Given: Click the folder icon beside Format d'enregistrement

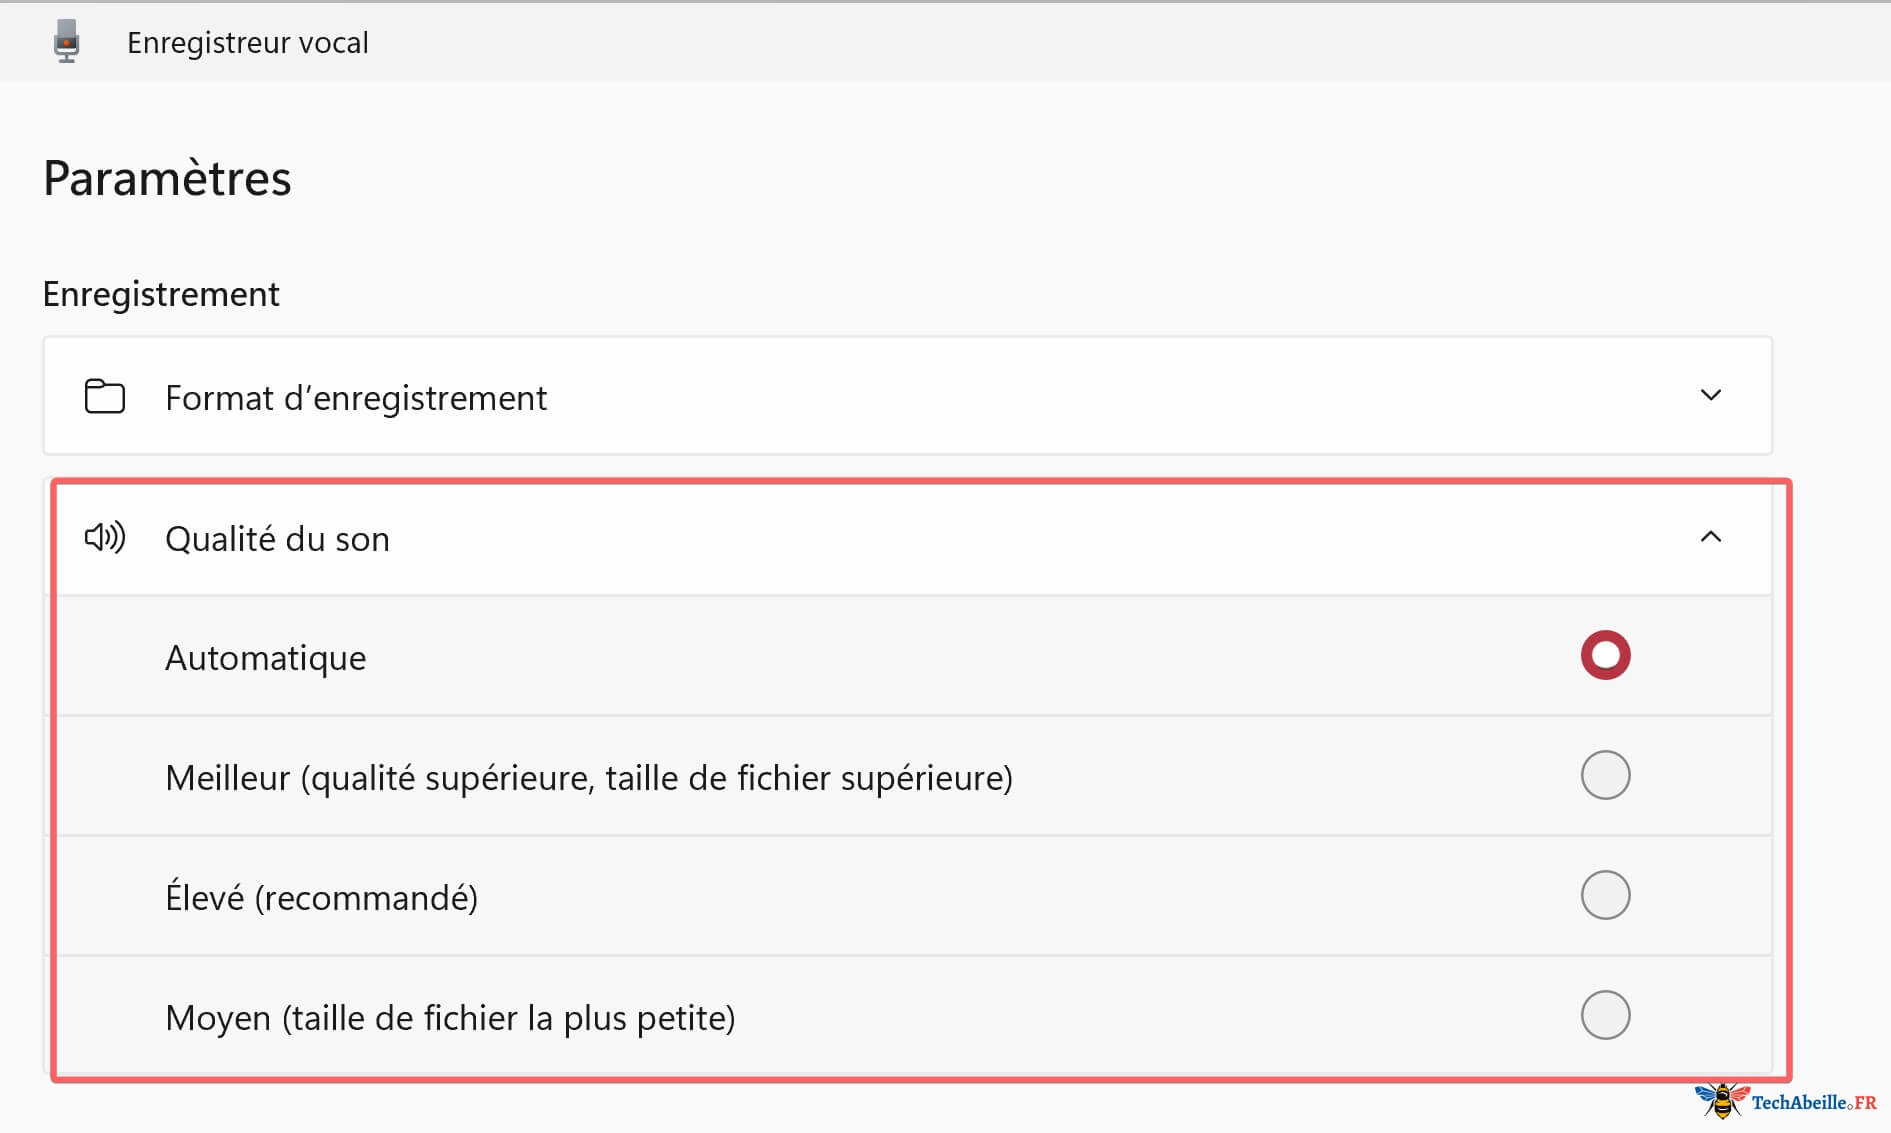Looking at the screenshot, I should (103, 396).
